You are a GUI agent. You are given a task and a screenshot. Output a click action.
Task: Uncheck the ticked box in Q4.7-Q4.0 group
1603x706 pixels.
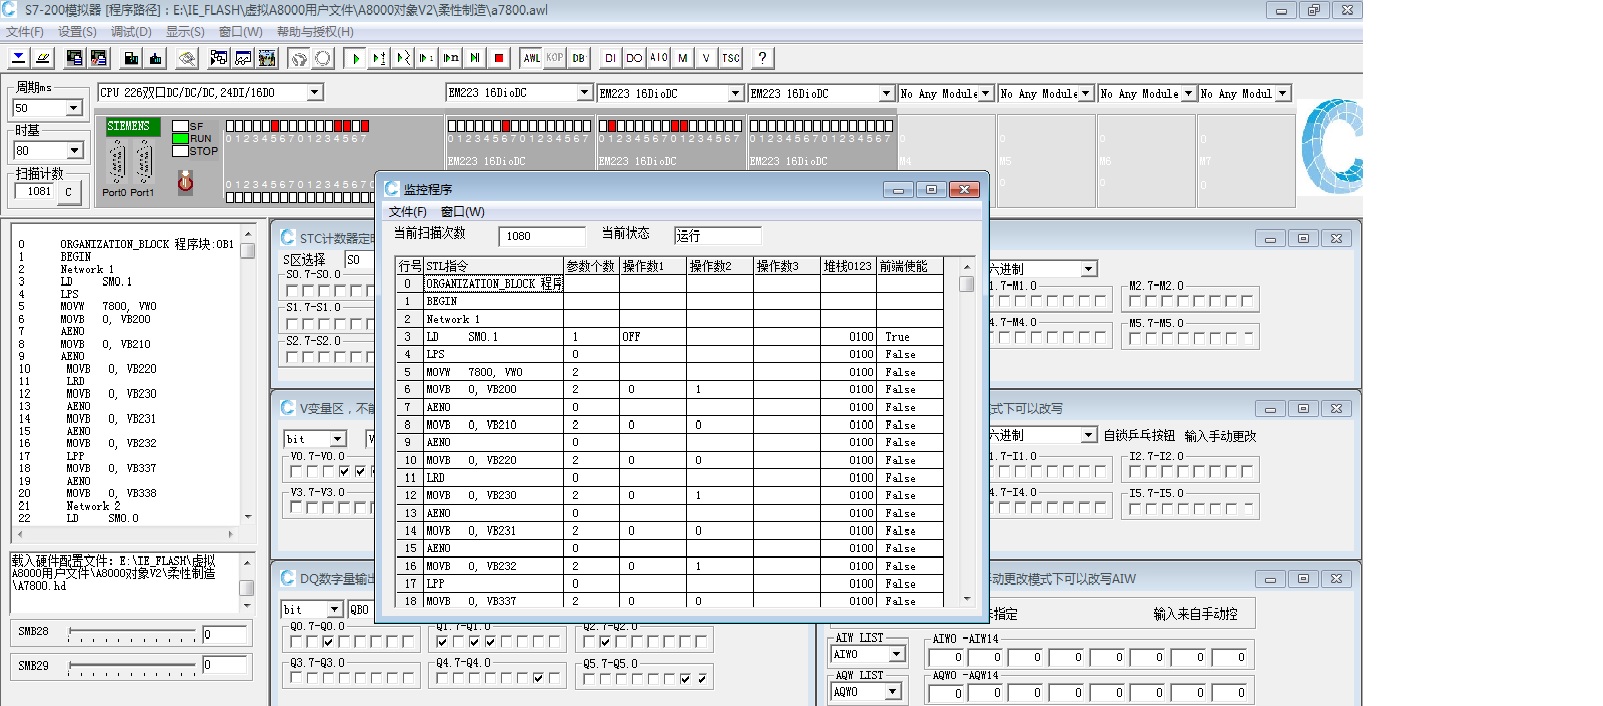(539, 679)
